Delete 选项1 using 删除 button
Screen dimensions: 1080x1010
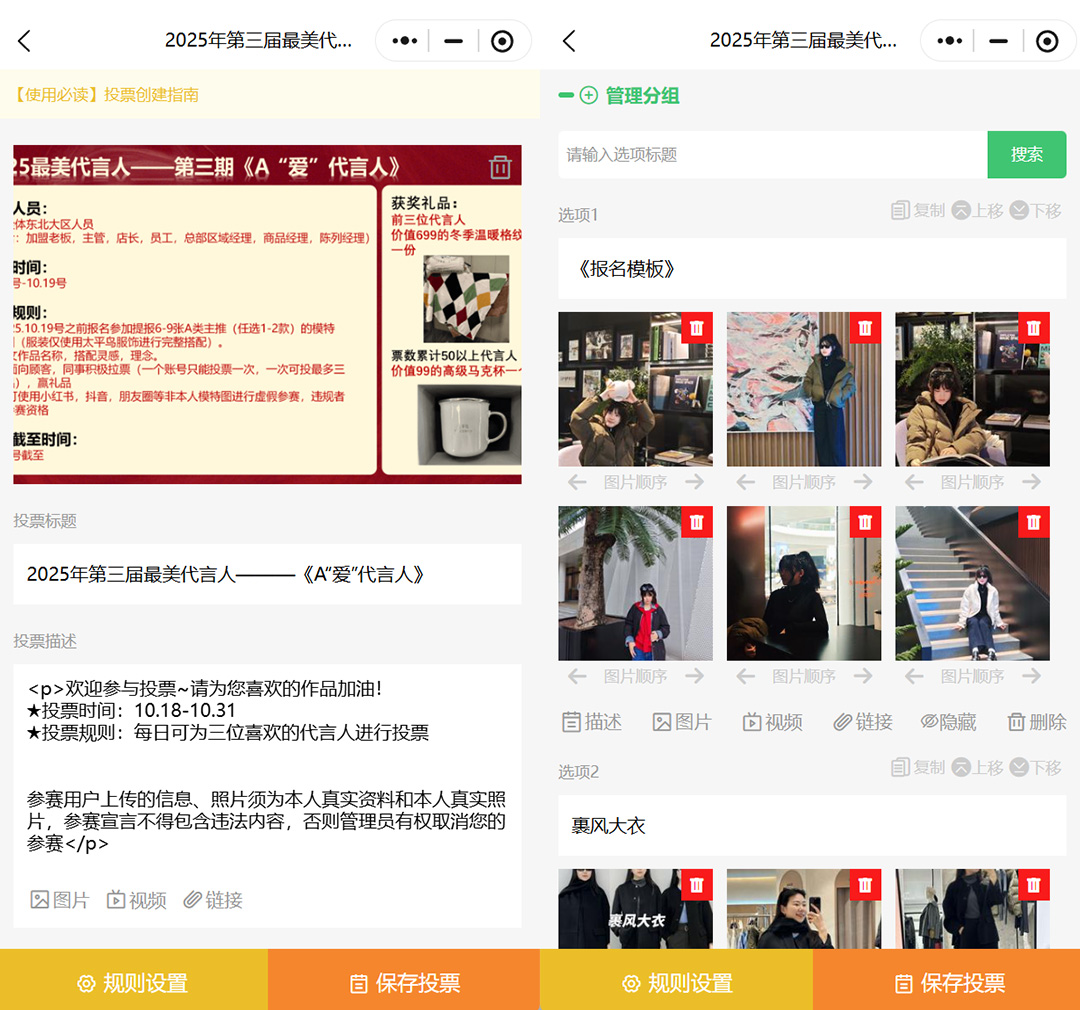tap(1036, 722)
